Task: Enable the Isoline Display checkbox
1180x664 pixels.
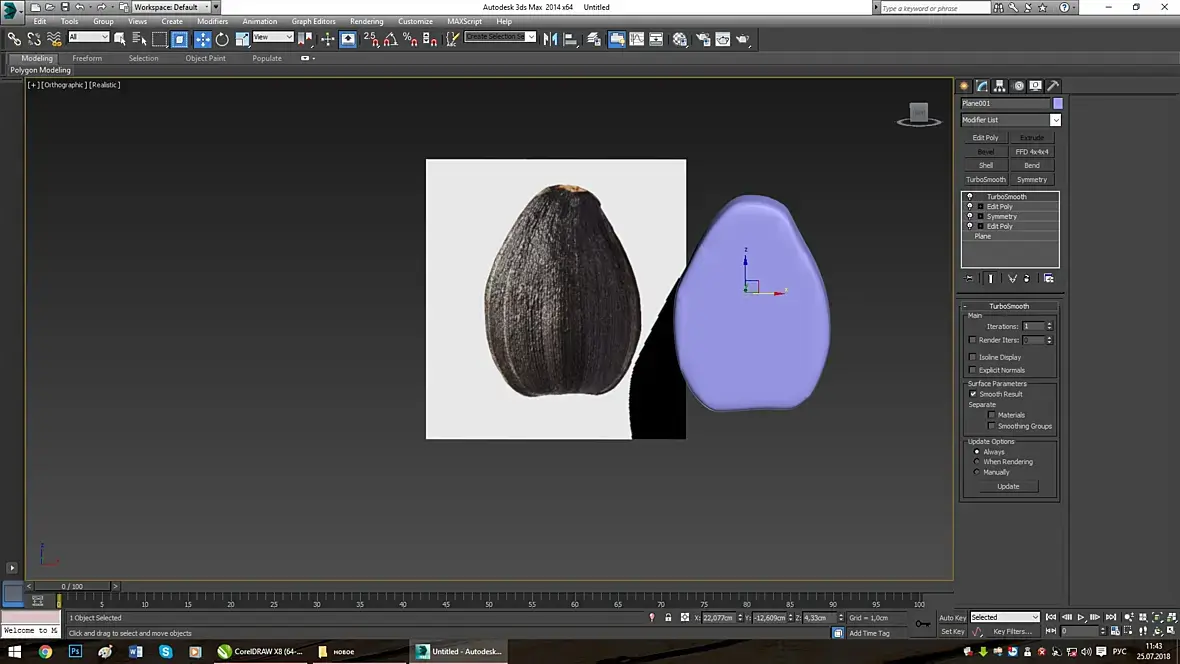Action: tap(973, 357)
